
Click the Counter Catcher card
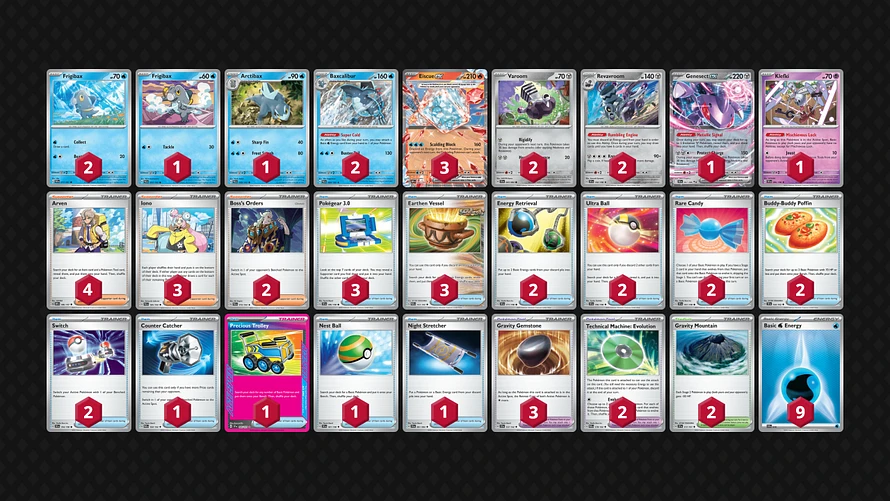click(x=178, y=373)
